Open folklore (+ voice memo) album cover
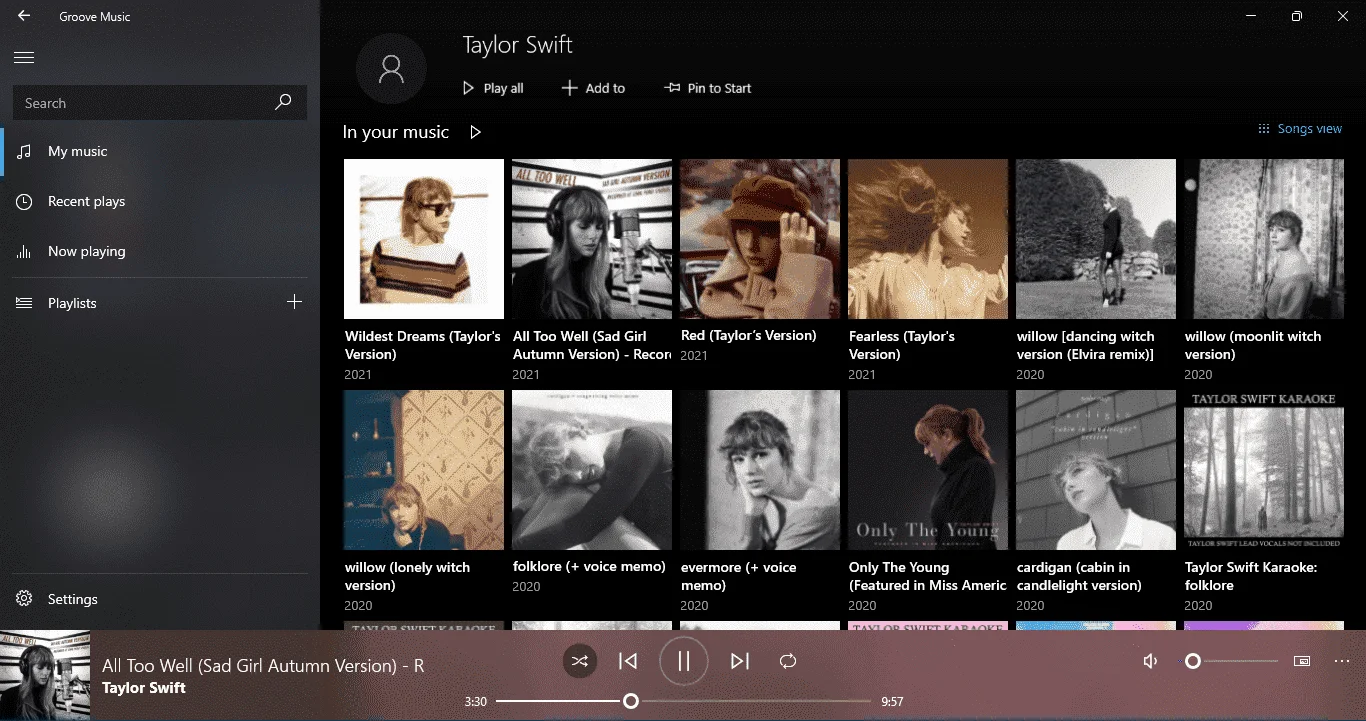Image resolution: width=1366 pixels, height=721 pixels. coord(592,470)
